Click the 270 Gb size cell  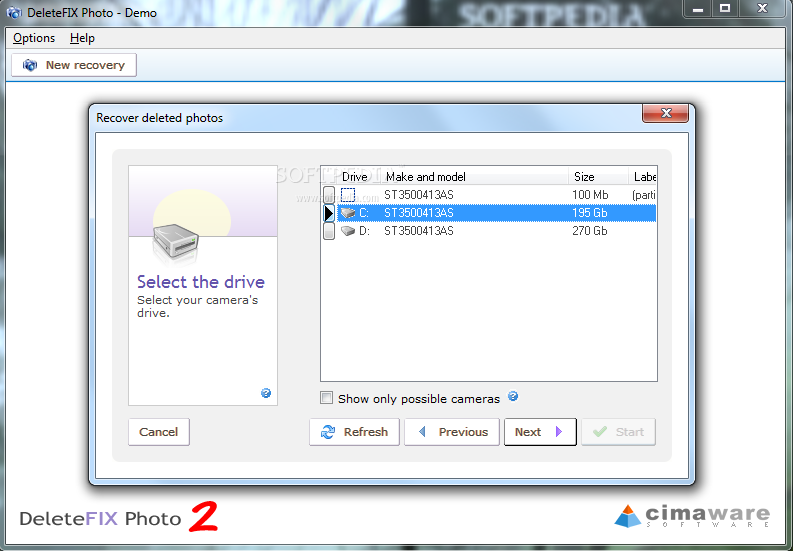click(x=590, y=231)
